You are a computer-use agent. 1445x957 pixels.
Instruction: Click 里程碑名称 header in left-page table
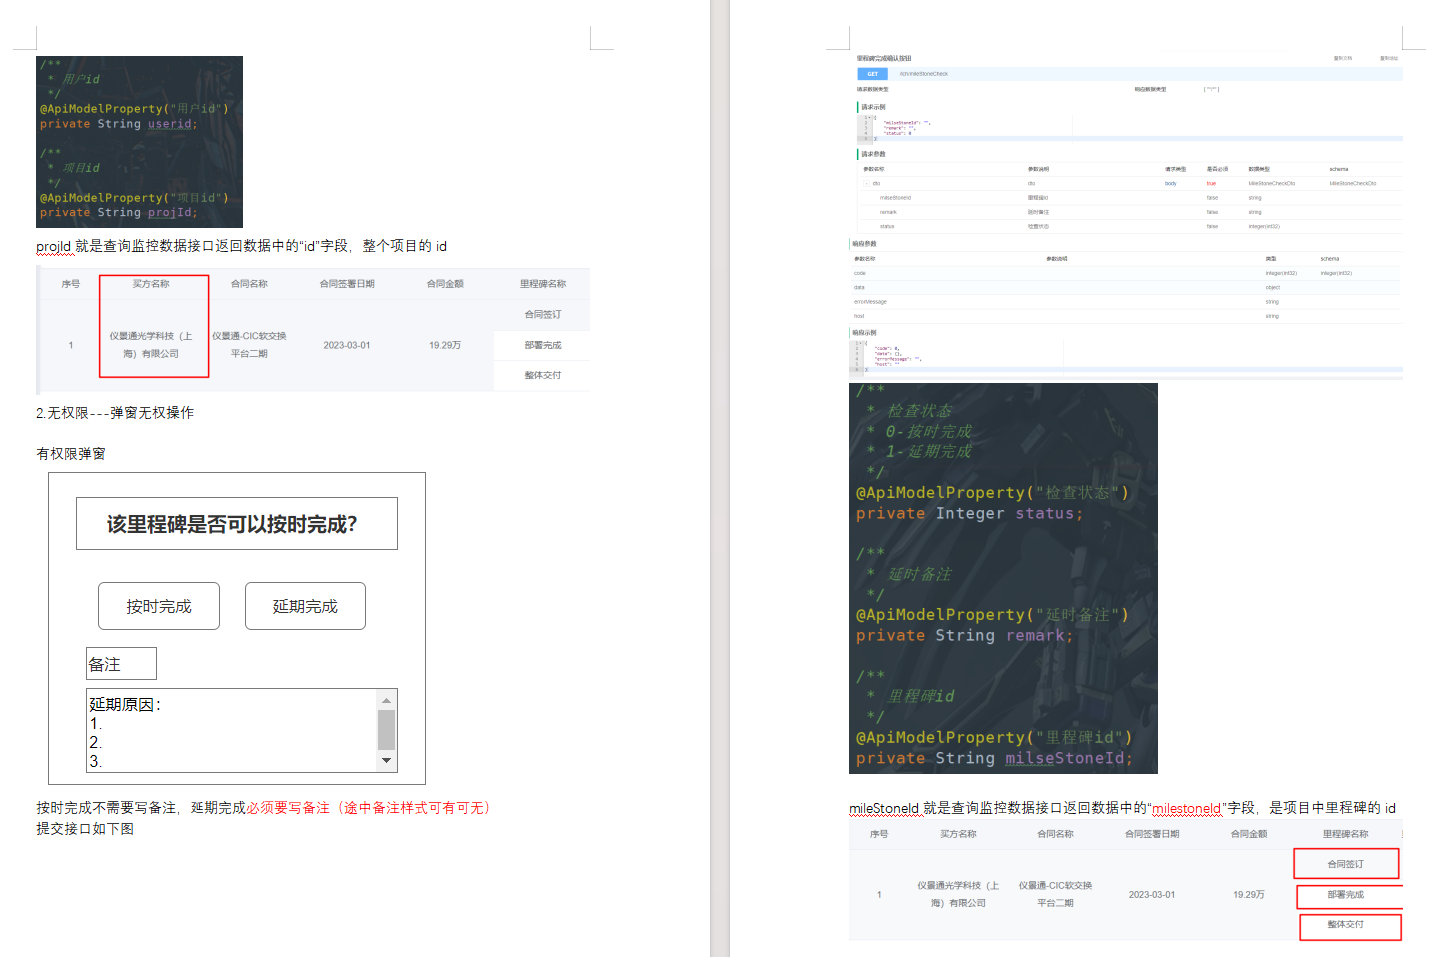point(543,284)
